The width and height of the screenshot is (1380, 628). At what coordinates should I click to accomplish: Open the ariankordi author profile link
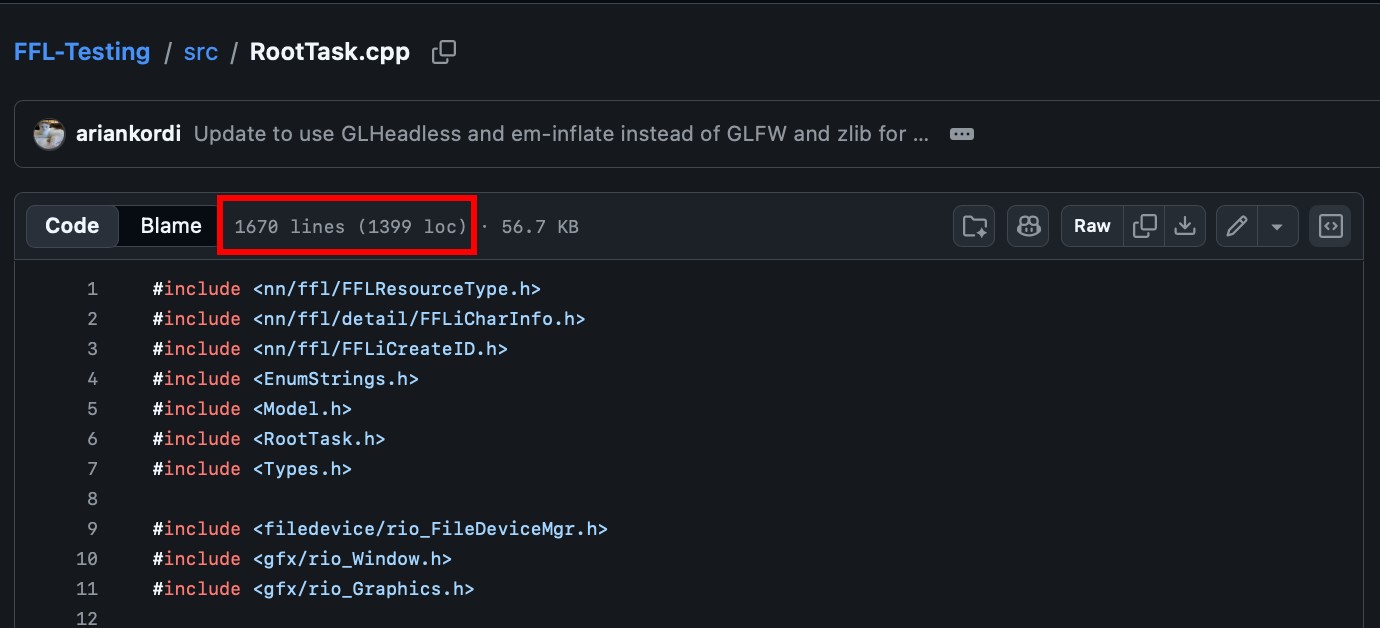pos(128,134)
